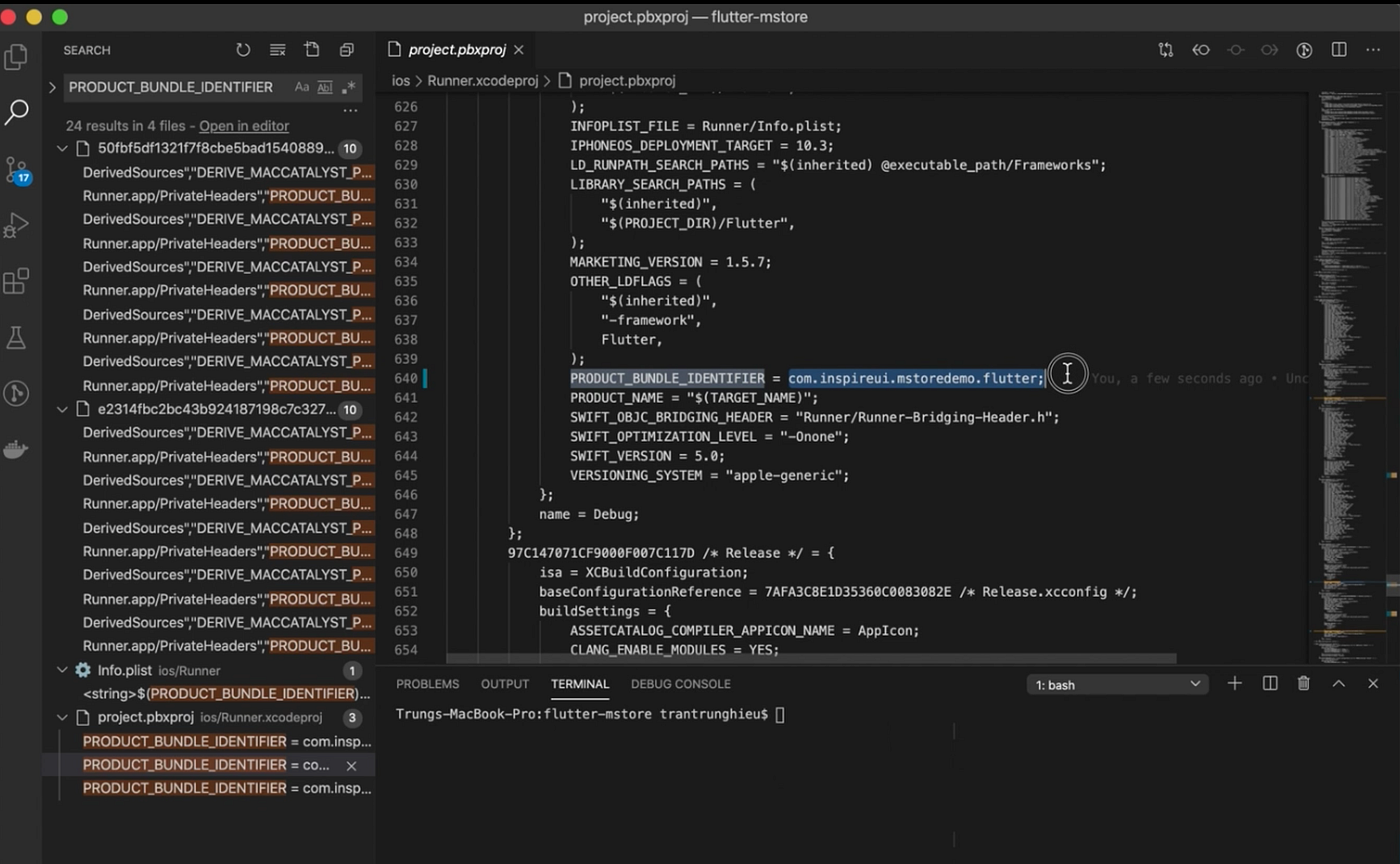Kill the terminal with trash icon
This screenshot has height=864, width=1400.
[1304, 684]
